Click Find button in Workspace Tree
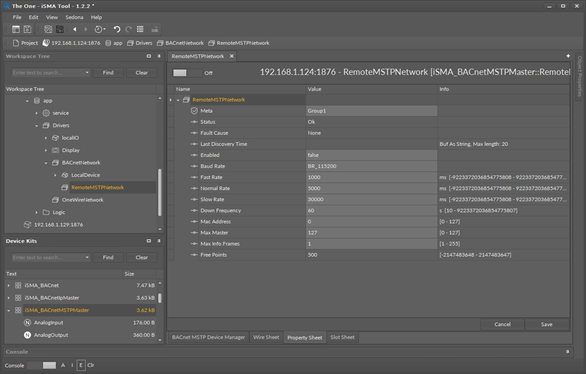The image size is (586, 374). (x=108, y=72)
